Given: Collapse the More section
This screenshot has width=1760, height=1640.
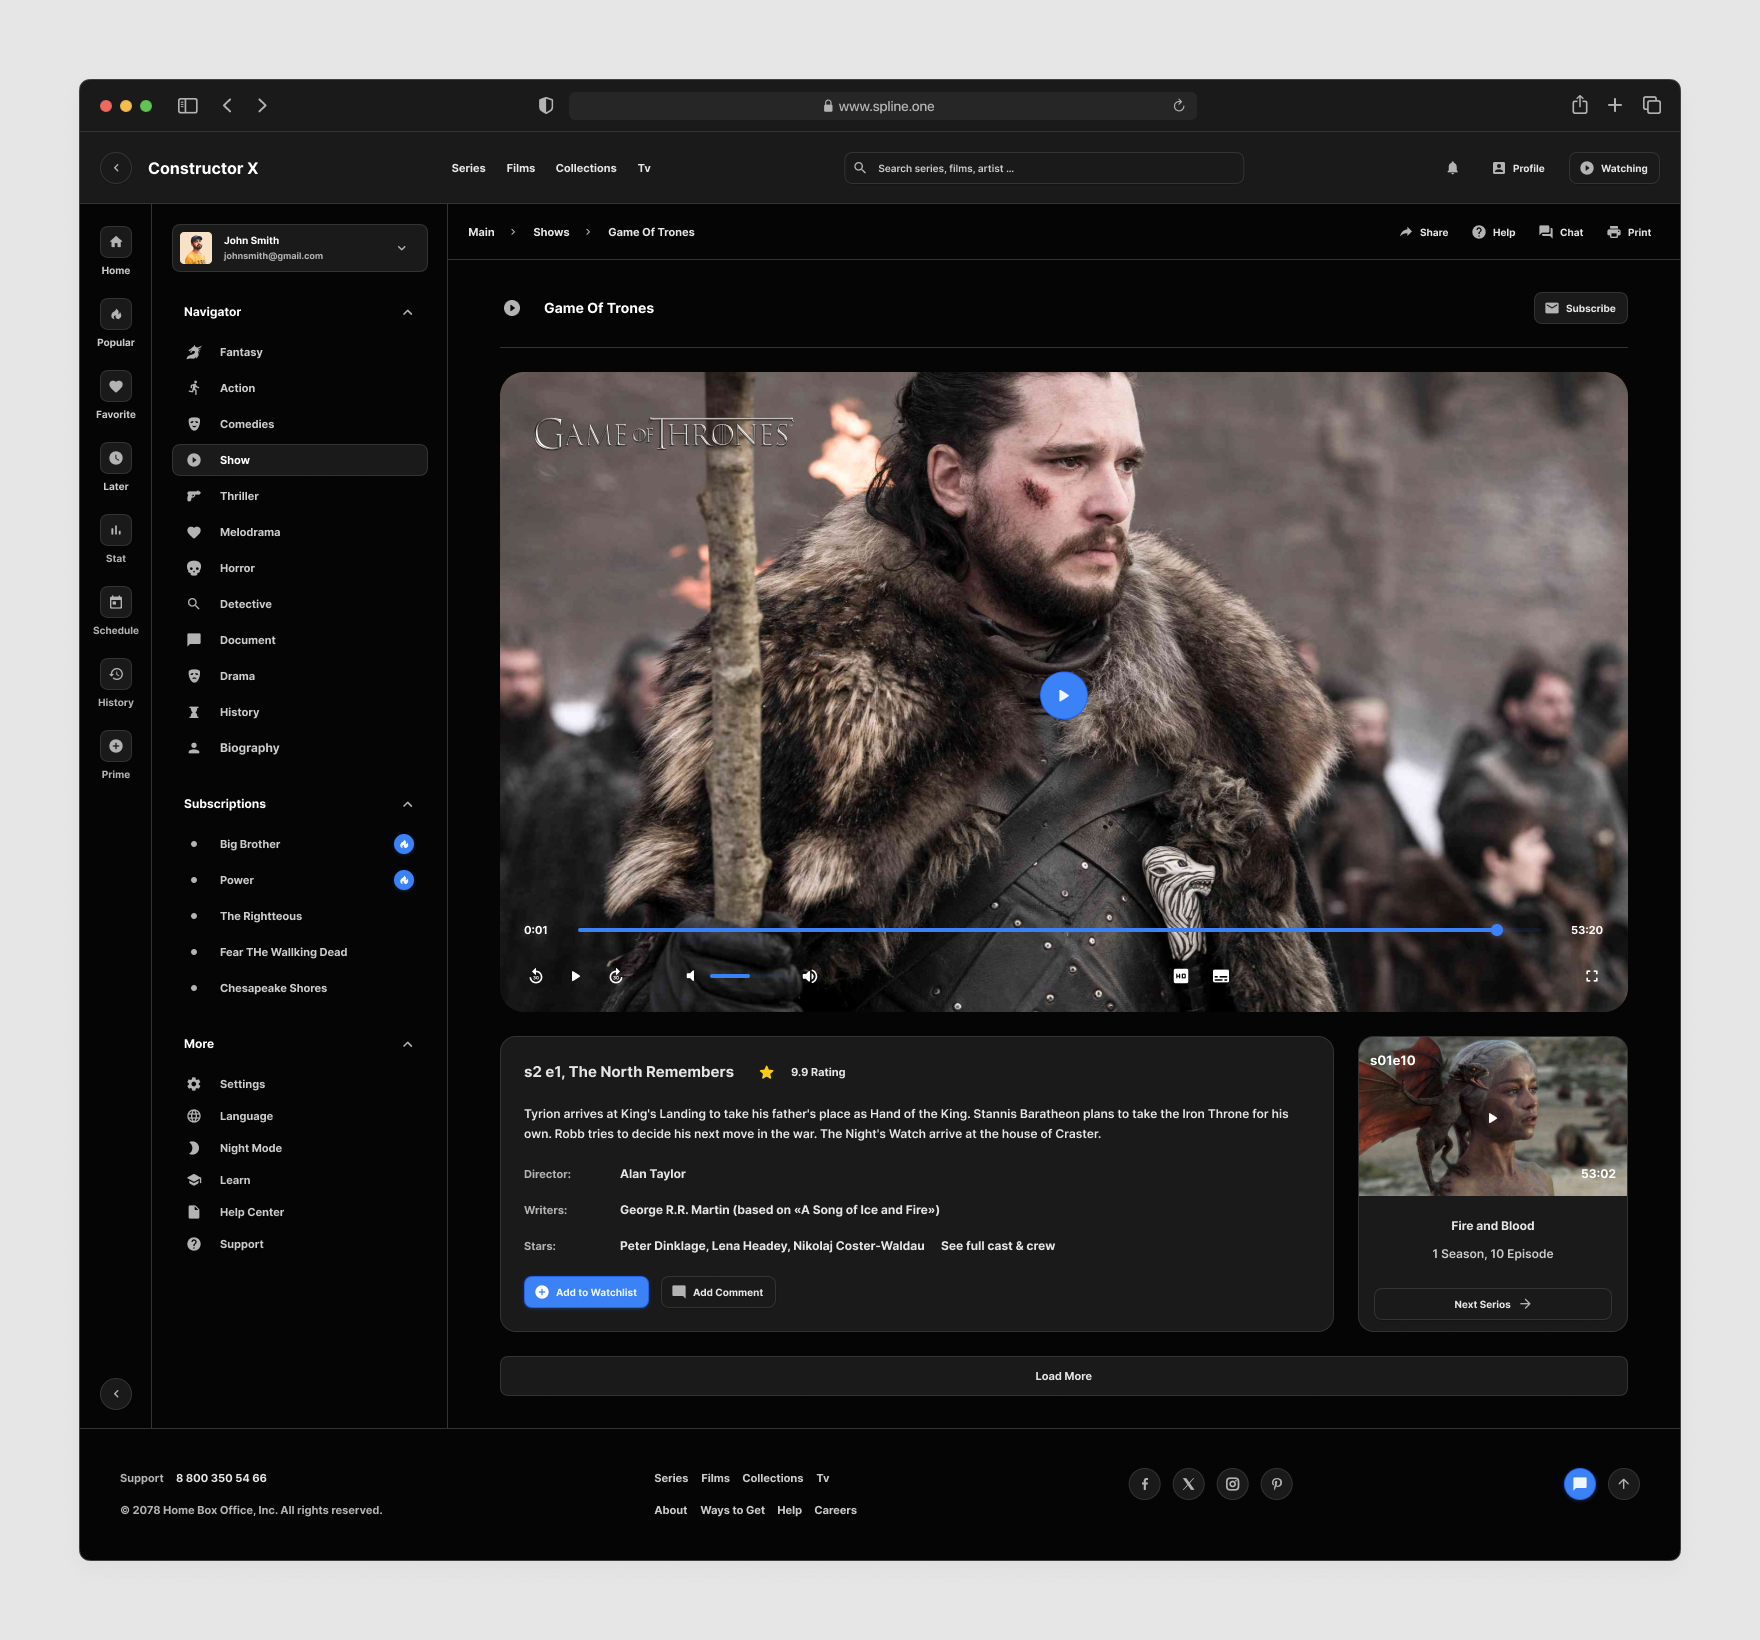Looking at the screenshot, I should pyautogui.click(x=408, y=1044).
